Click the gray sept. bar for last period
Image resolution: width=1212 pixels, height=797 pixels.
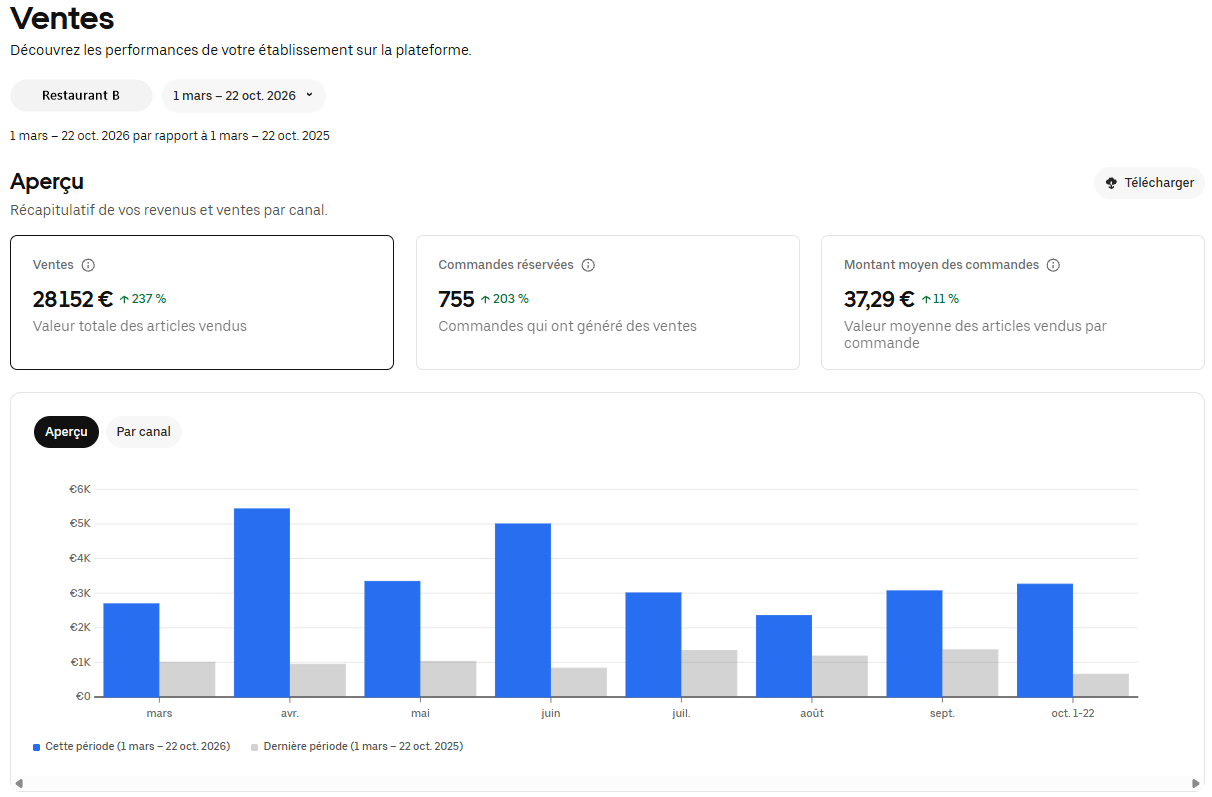(x=970, y=673)
